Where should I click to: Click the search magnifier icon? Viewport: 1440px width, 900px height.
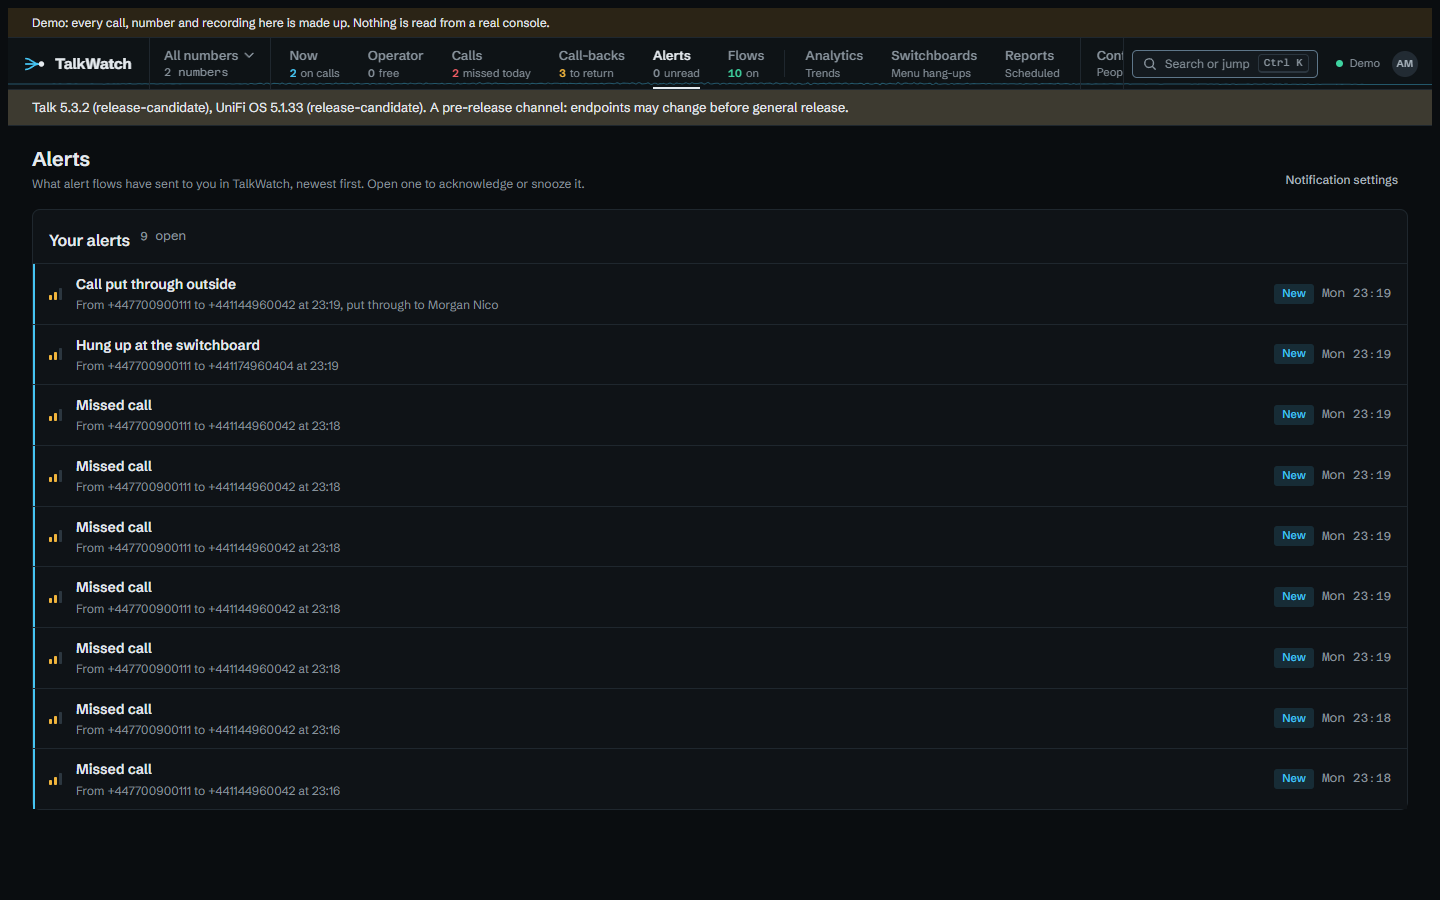pos(1150,64)
